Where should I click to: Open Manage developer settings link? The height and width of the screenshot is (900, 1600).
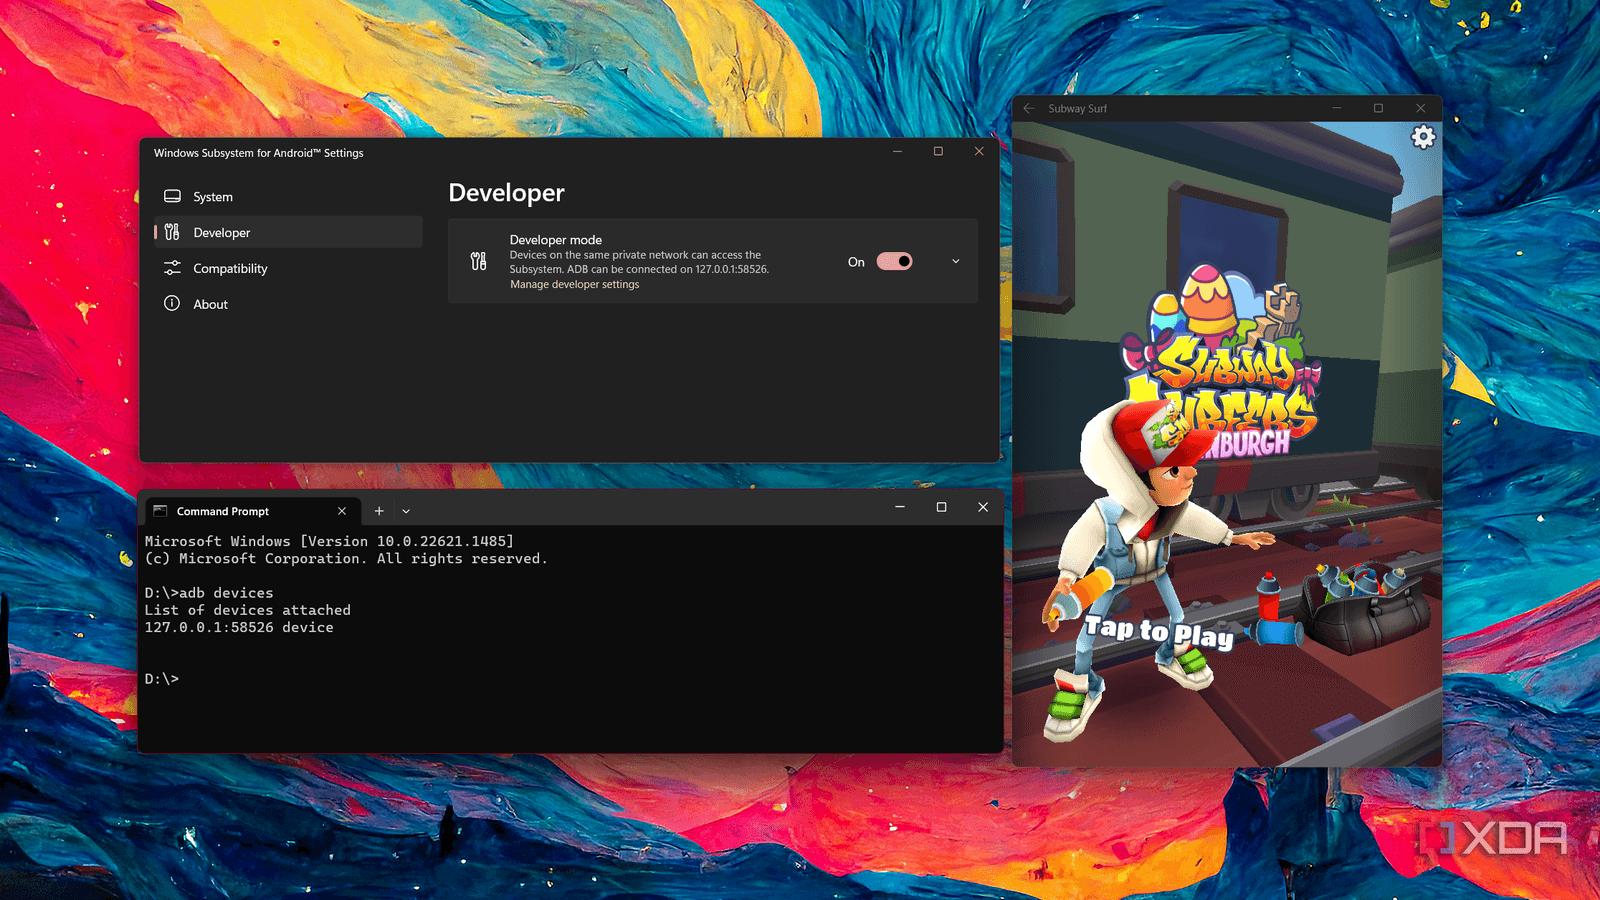[x=574, y=285]
